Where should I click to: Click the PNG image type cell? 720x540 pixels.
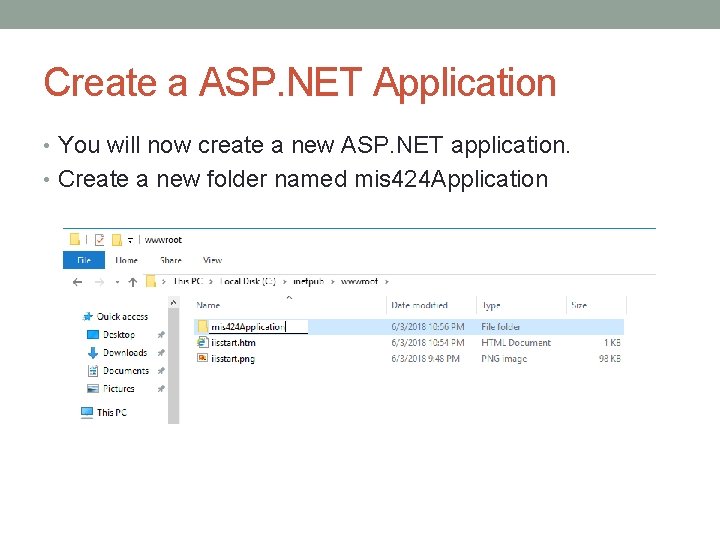[x=504, y=359]
